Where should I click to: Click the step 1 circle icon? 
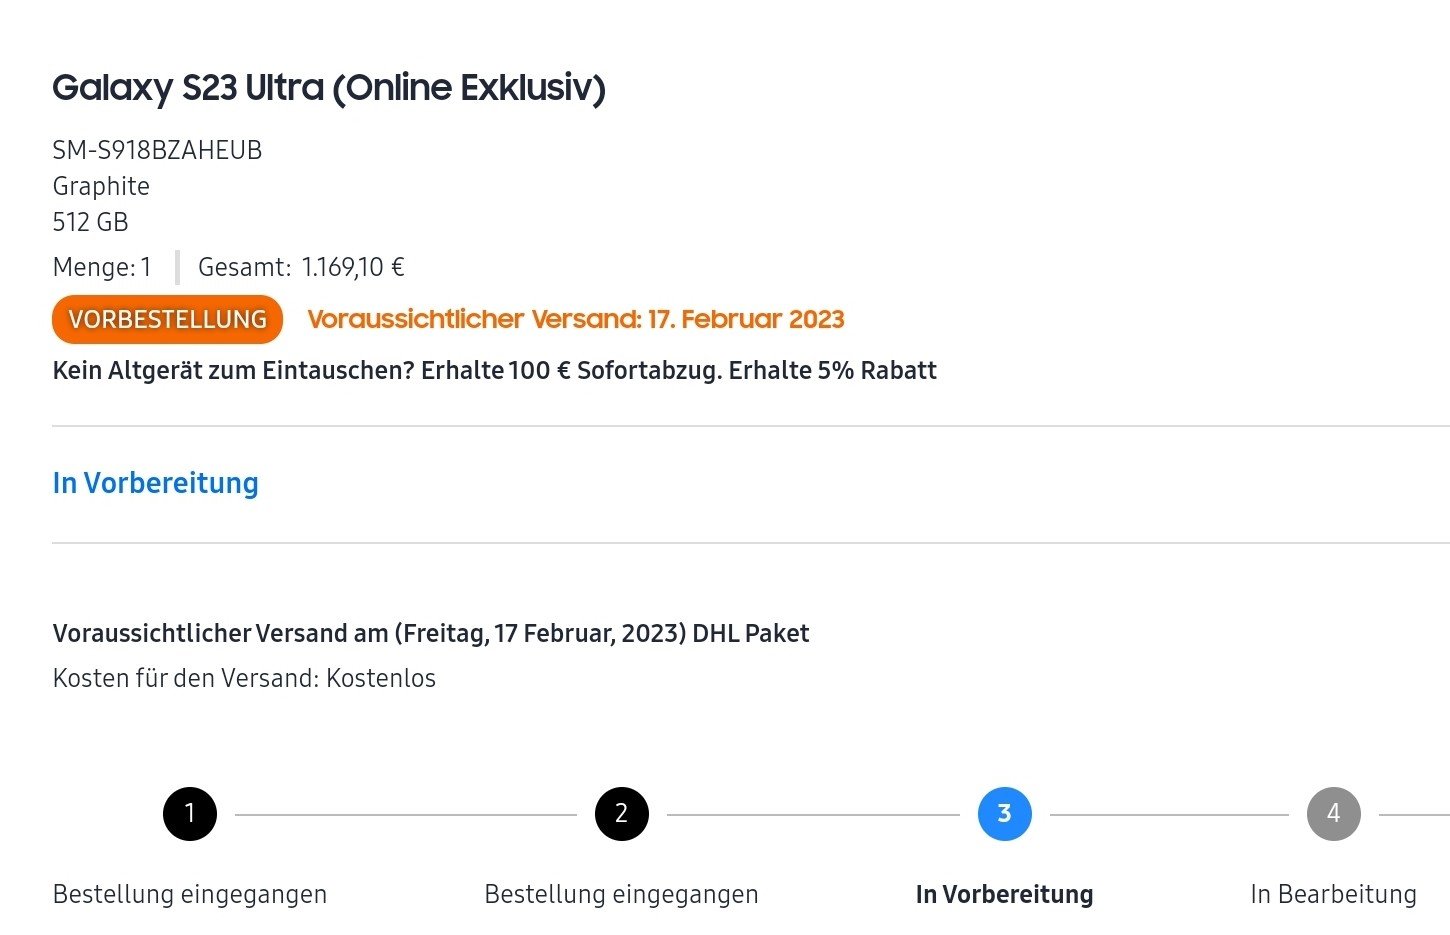point(190,814)
